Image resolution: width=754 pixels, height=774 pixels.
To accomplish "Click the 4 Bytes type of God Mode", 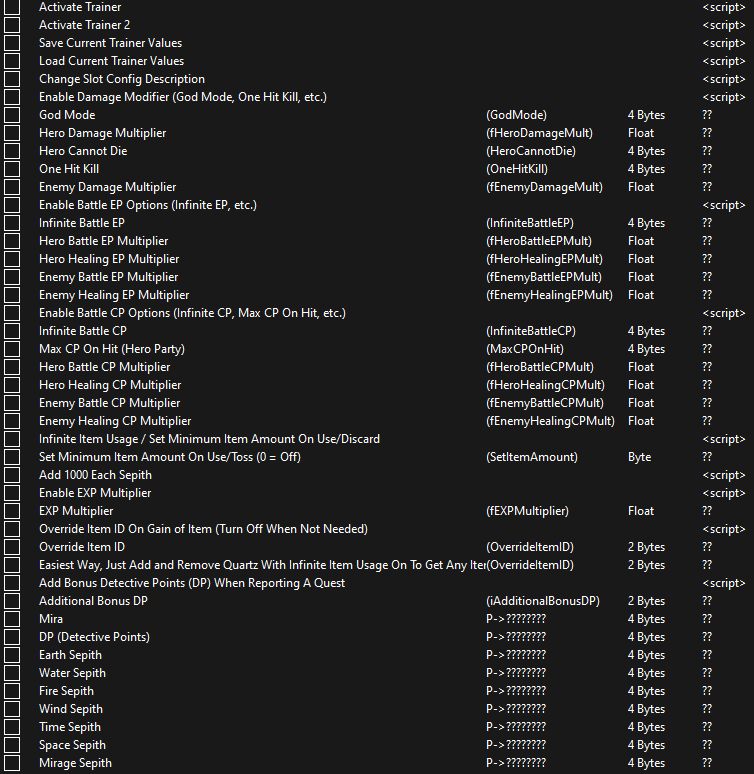I will (646, 115).
